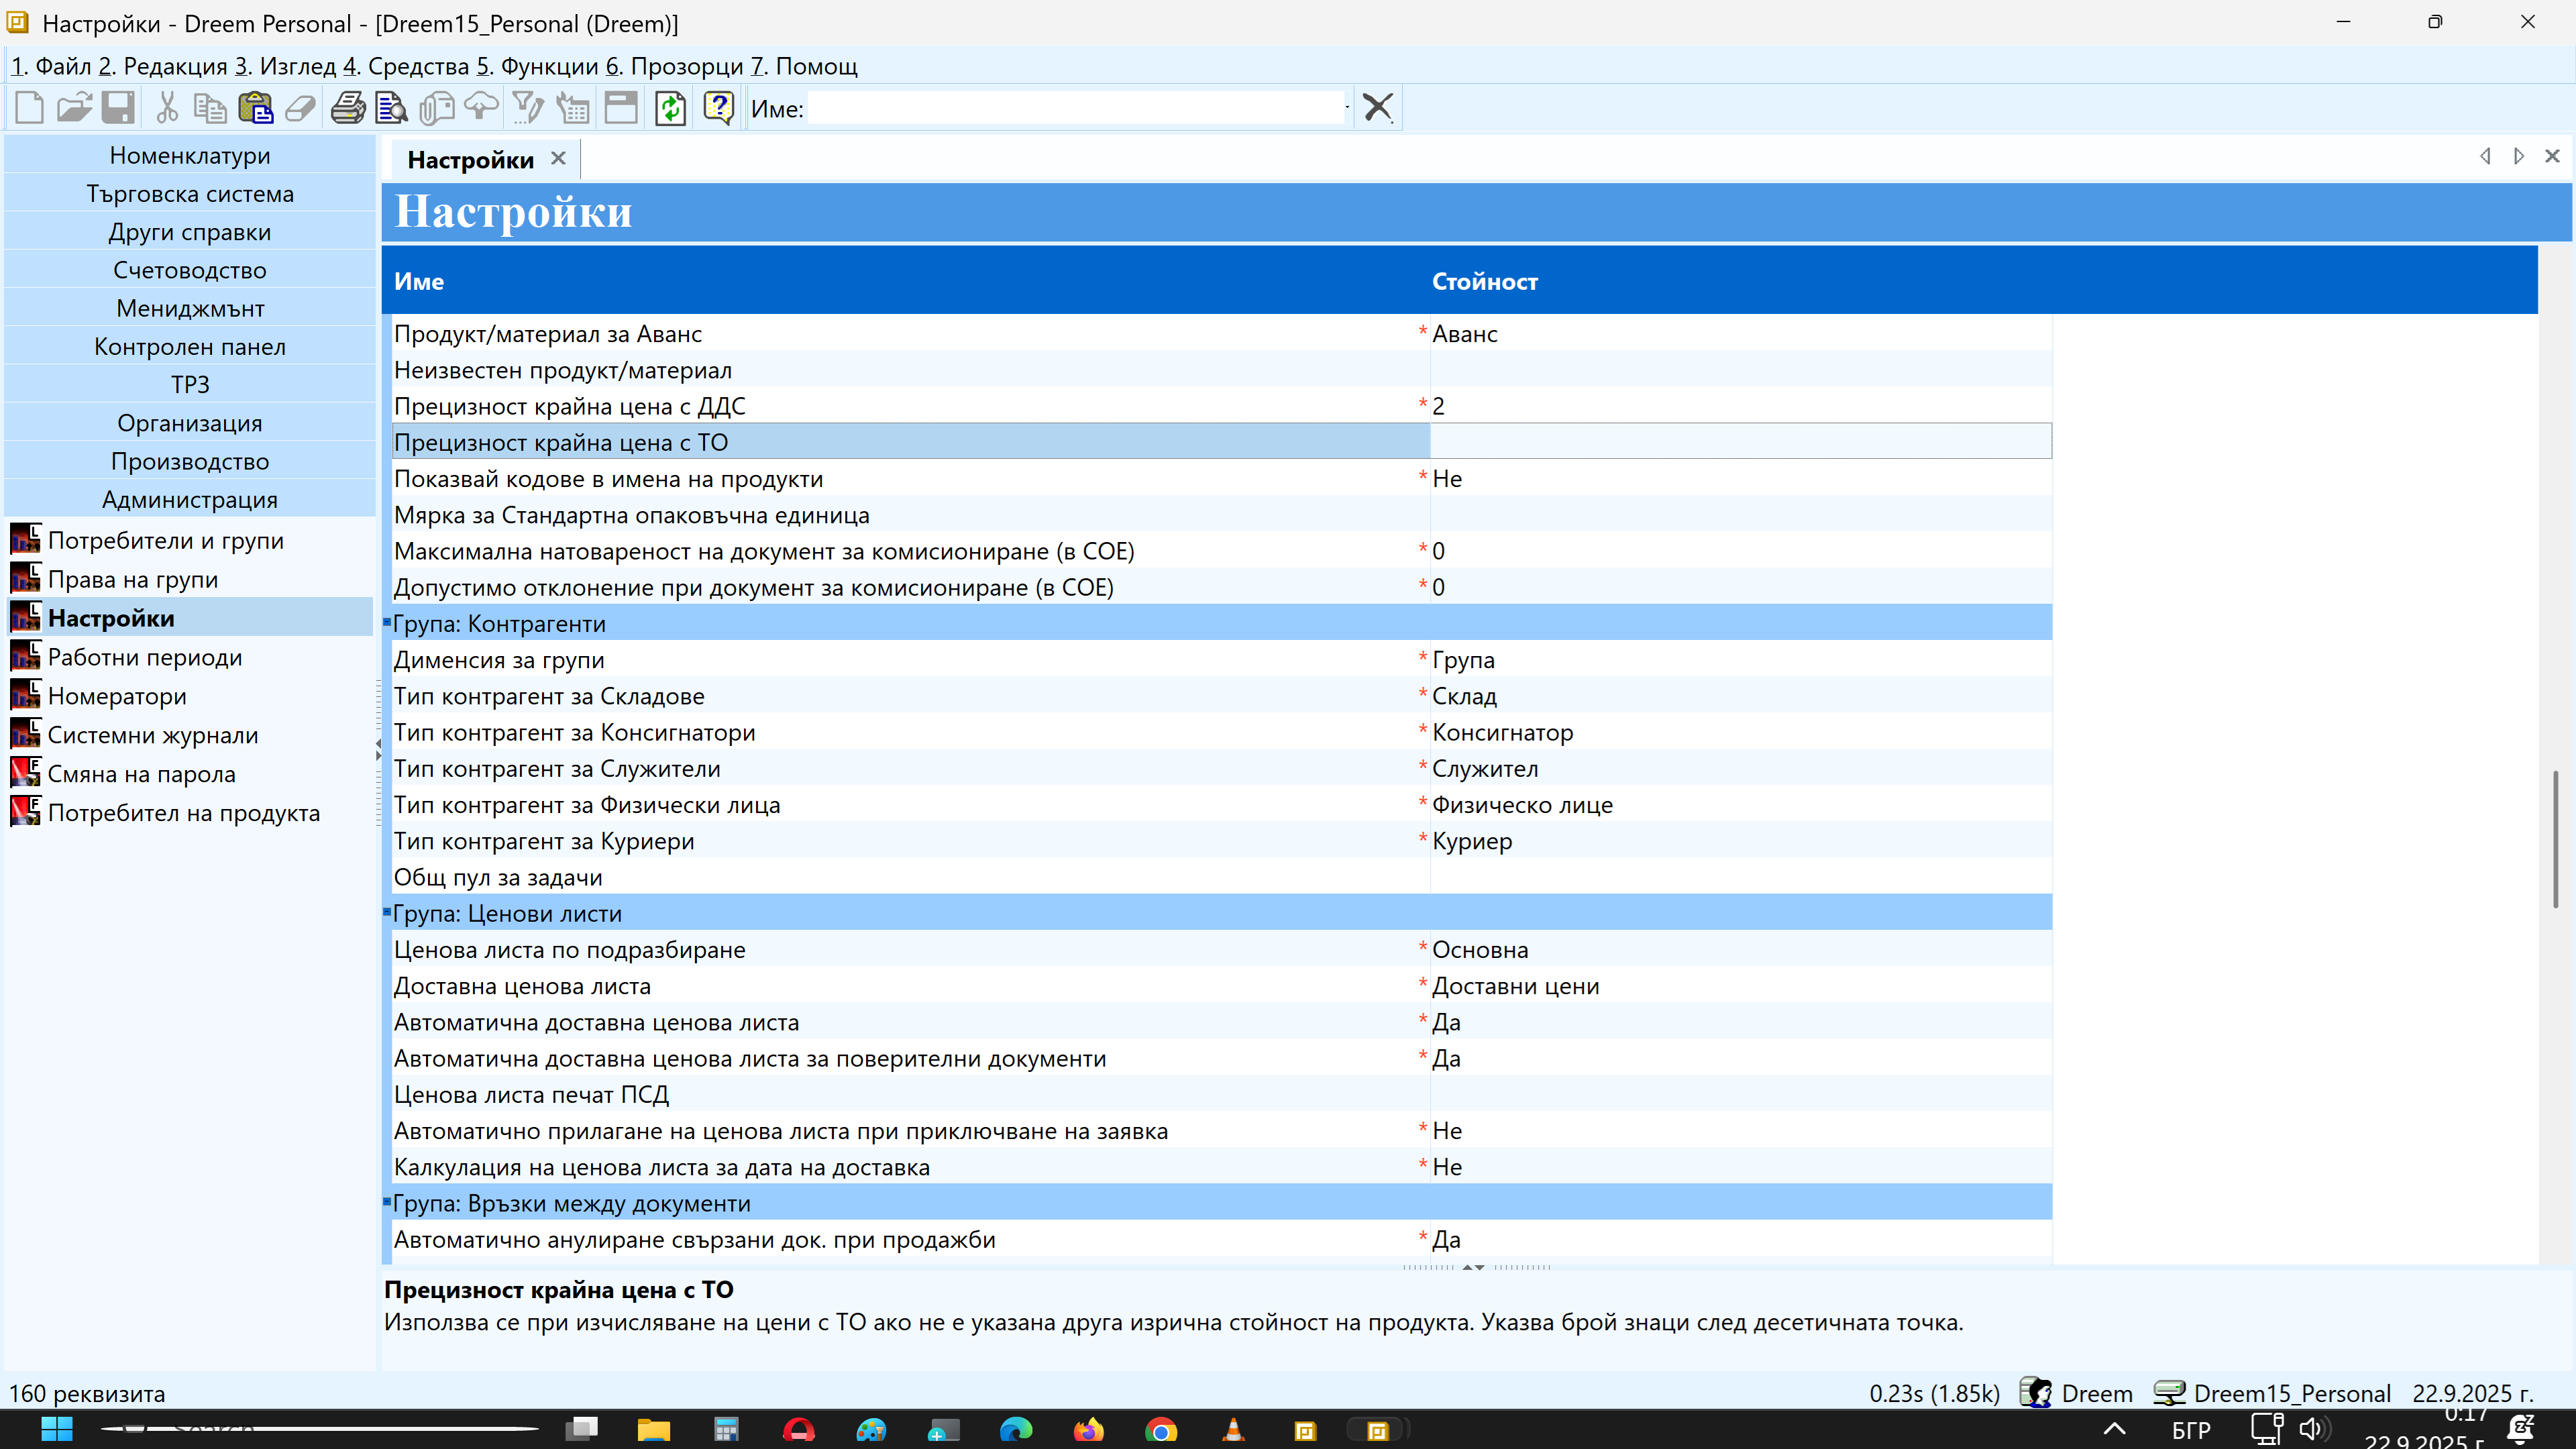Open the Номератори sidebar item

[x=117, y=696]
